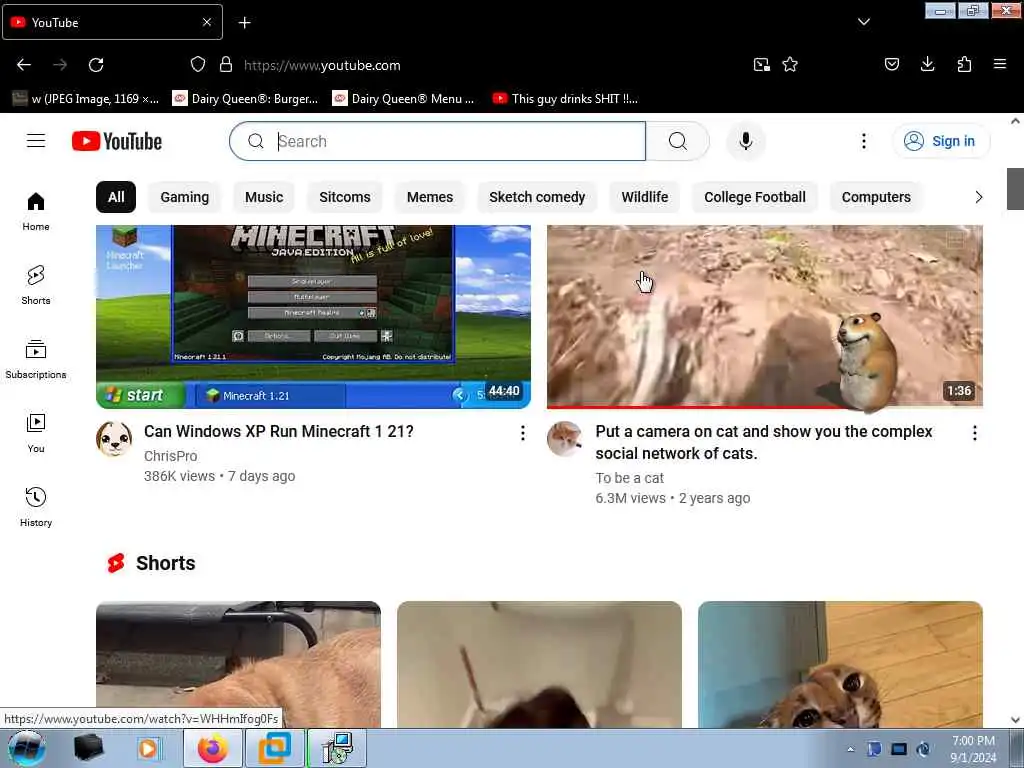Open a new browser tab

[x=244, y=23]
